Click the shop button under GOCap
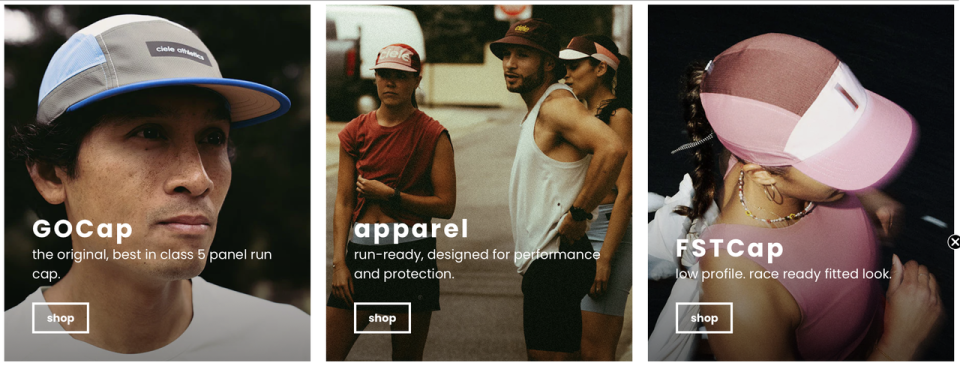The width and height of the screenshot is (960, 366). point(61,318)
